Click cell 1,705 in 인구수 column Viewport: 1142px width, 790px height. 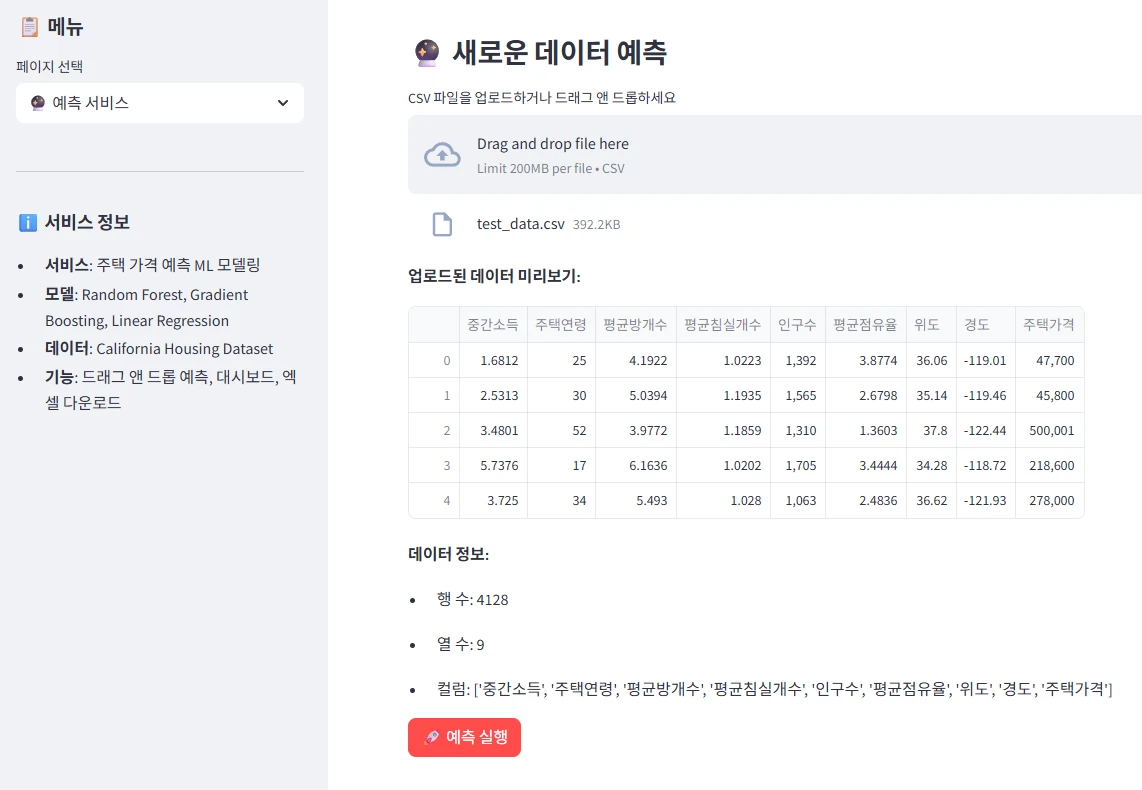[800, 465]
